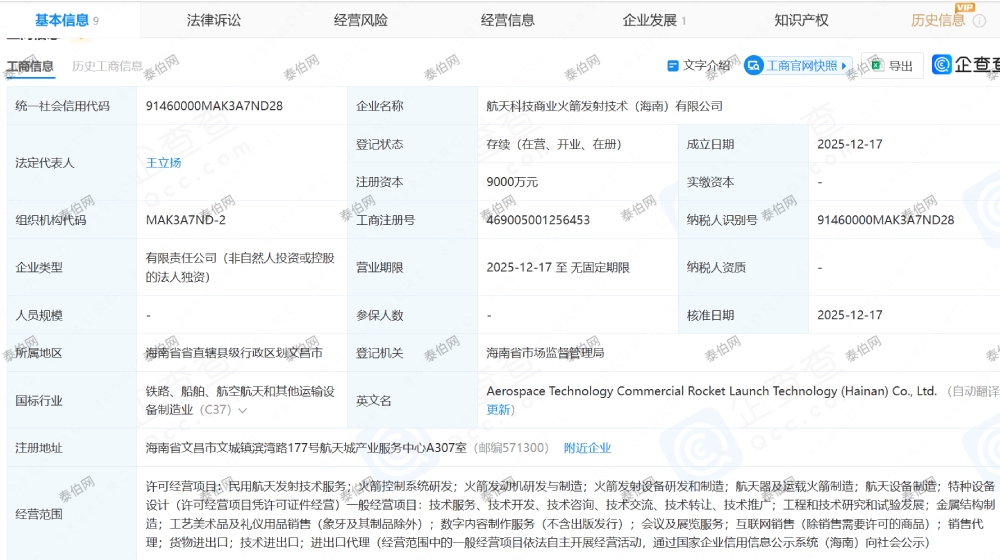This screenshot has height=560, width=1000.
Task: Switch to the 法律诉讼 tab
Action: click(214, 20)
